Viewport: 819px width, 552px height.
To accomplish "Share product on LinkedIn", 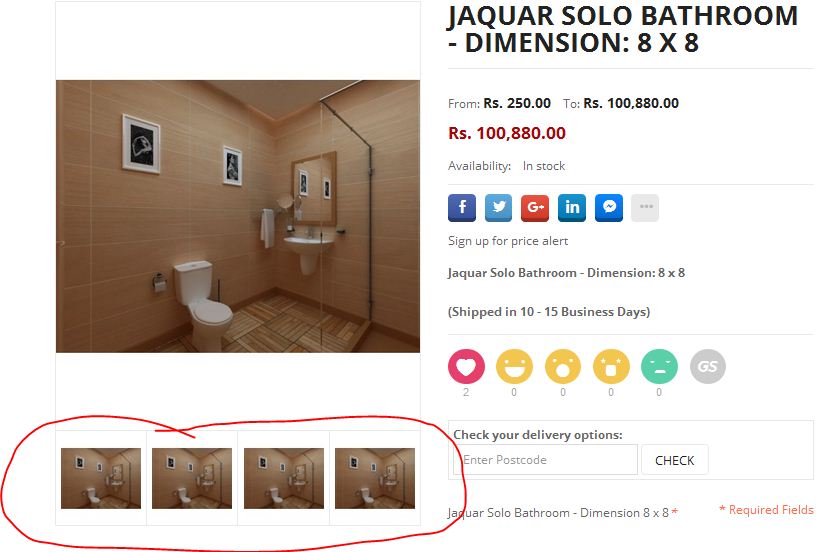I will point(572,208).
